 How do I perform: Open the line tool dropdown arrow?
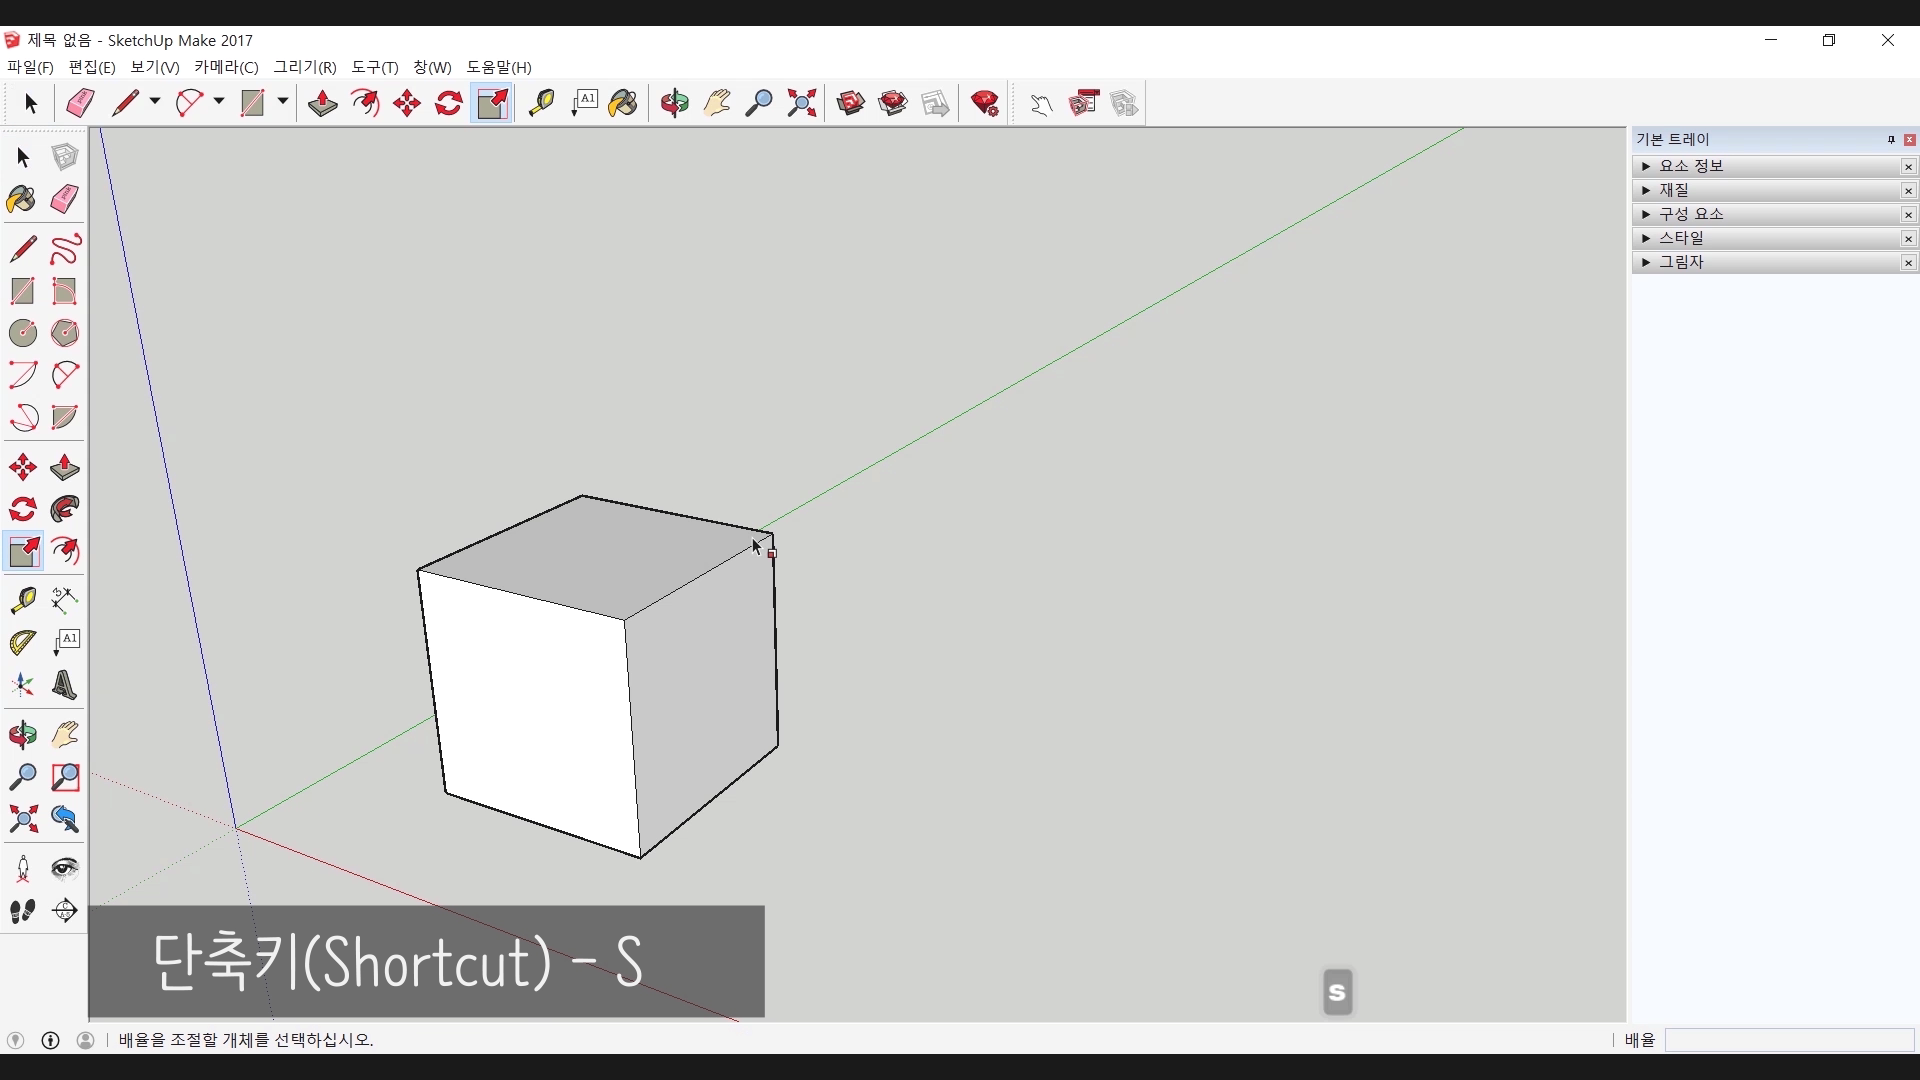click(x=155, y=102)
